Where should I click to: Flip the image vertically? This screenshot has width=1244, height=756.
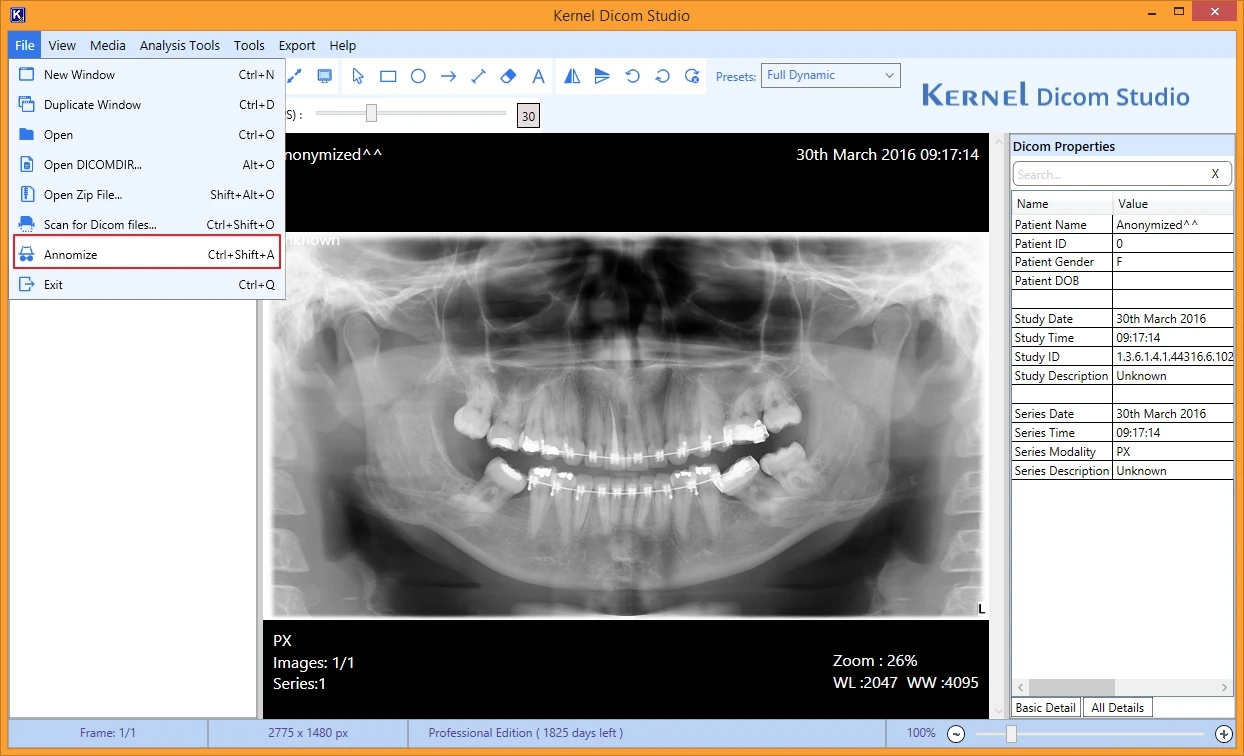602,76
